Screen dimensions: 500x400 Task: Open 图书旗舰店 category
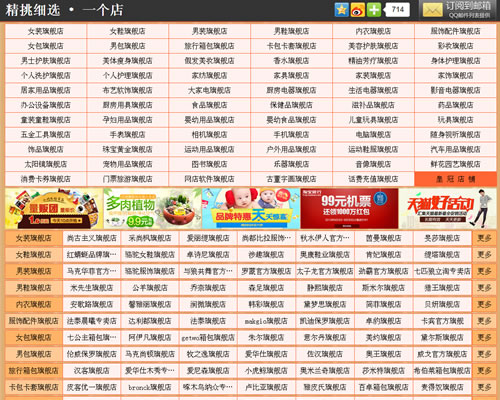click(x=209, y=164)
